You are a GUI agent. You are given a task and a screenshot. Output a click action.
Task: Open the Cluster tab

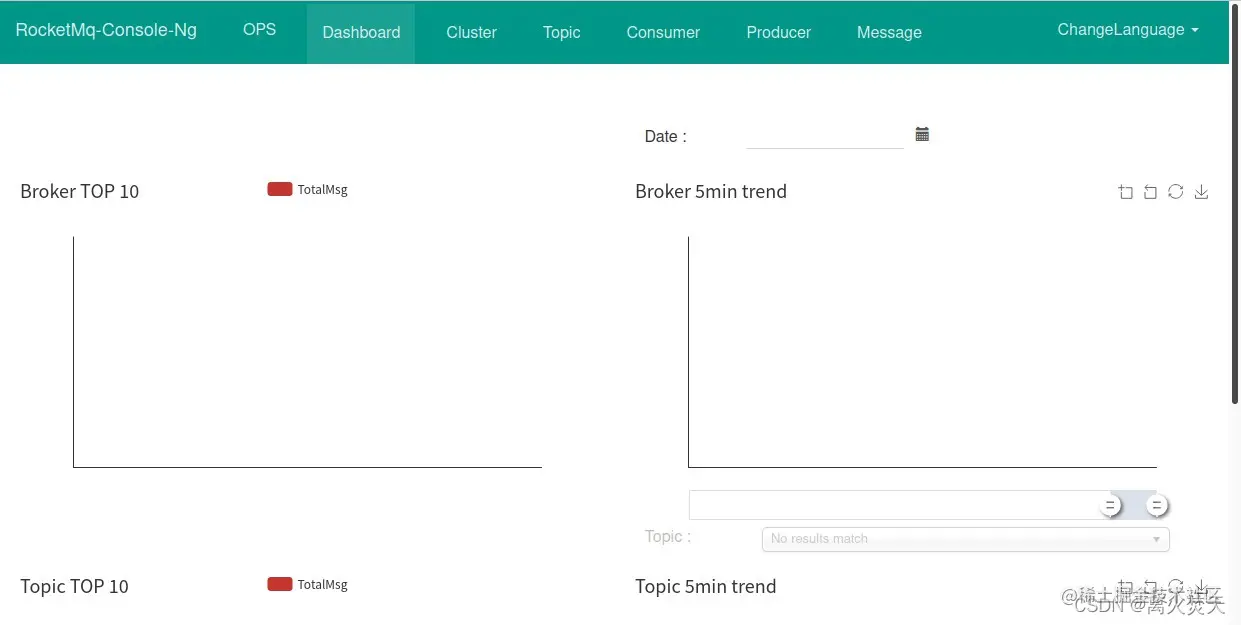coord(471,33)
